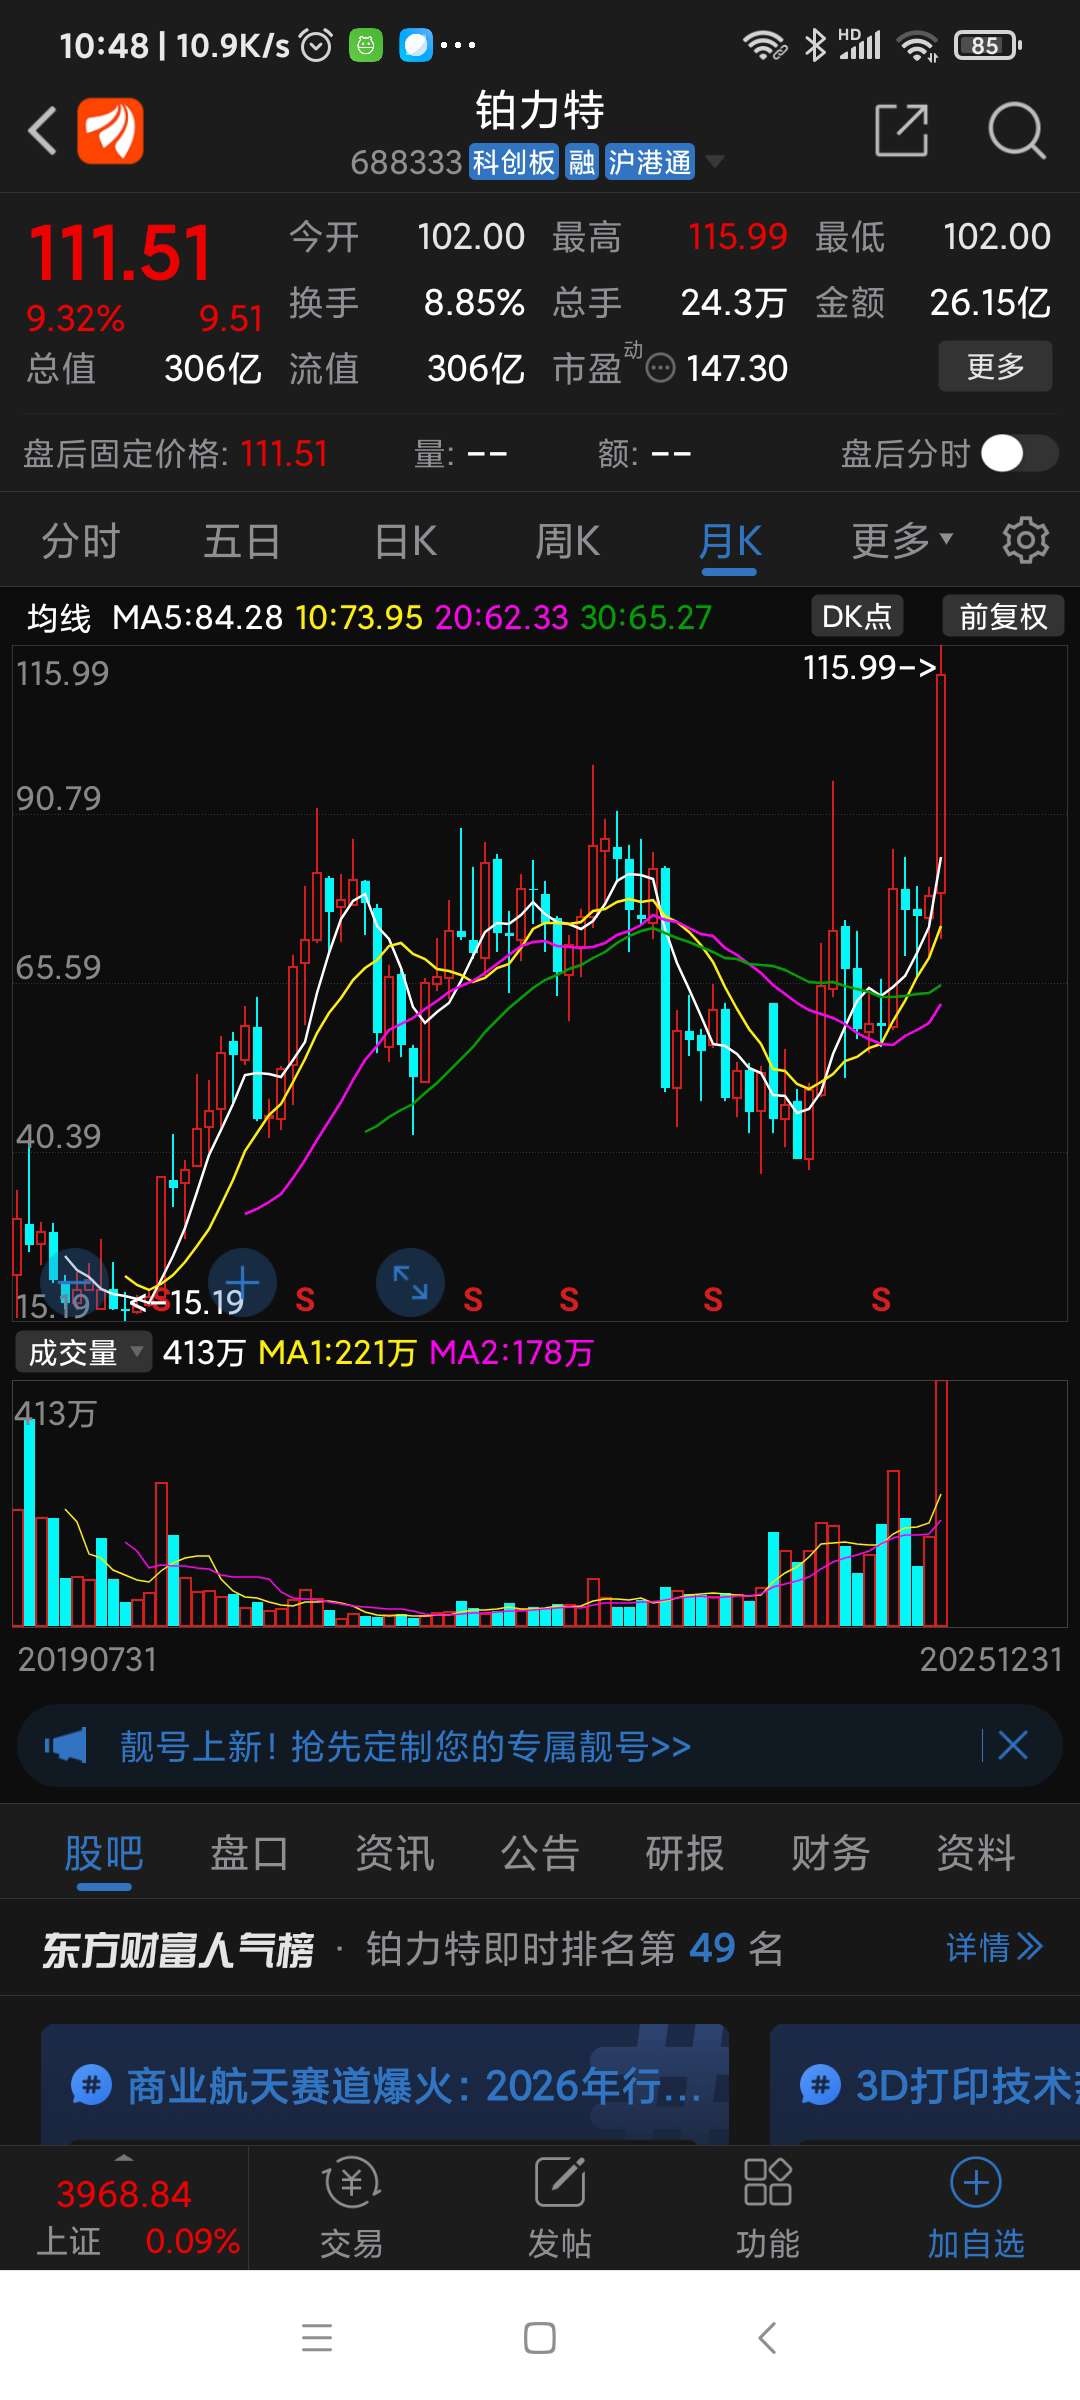Viewport: 1080px width, 2400px height.
Task: Switch to 分时 chart tab
Action: point(81,541)
